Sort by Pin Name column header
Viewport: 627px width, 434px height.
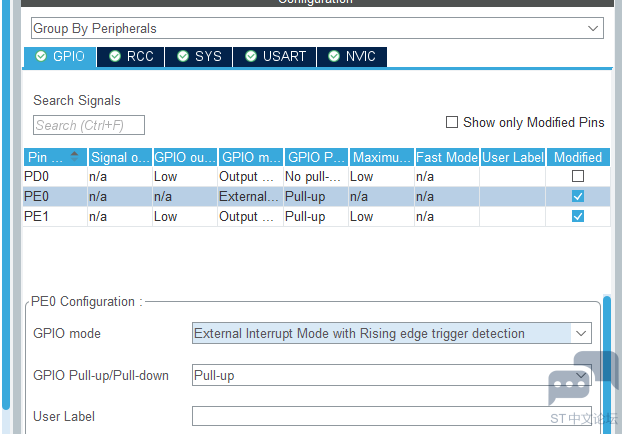tap(50, 157)
